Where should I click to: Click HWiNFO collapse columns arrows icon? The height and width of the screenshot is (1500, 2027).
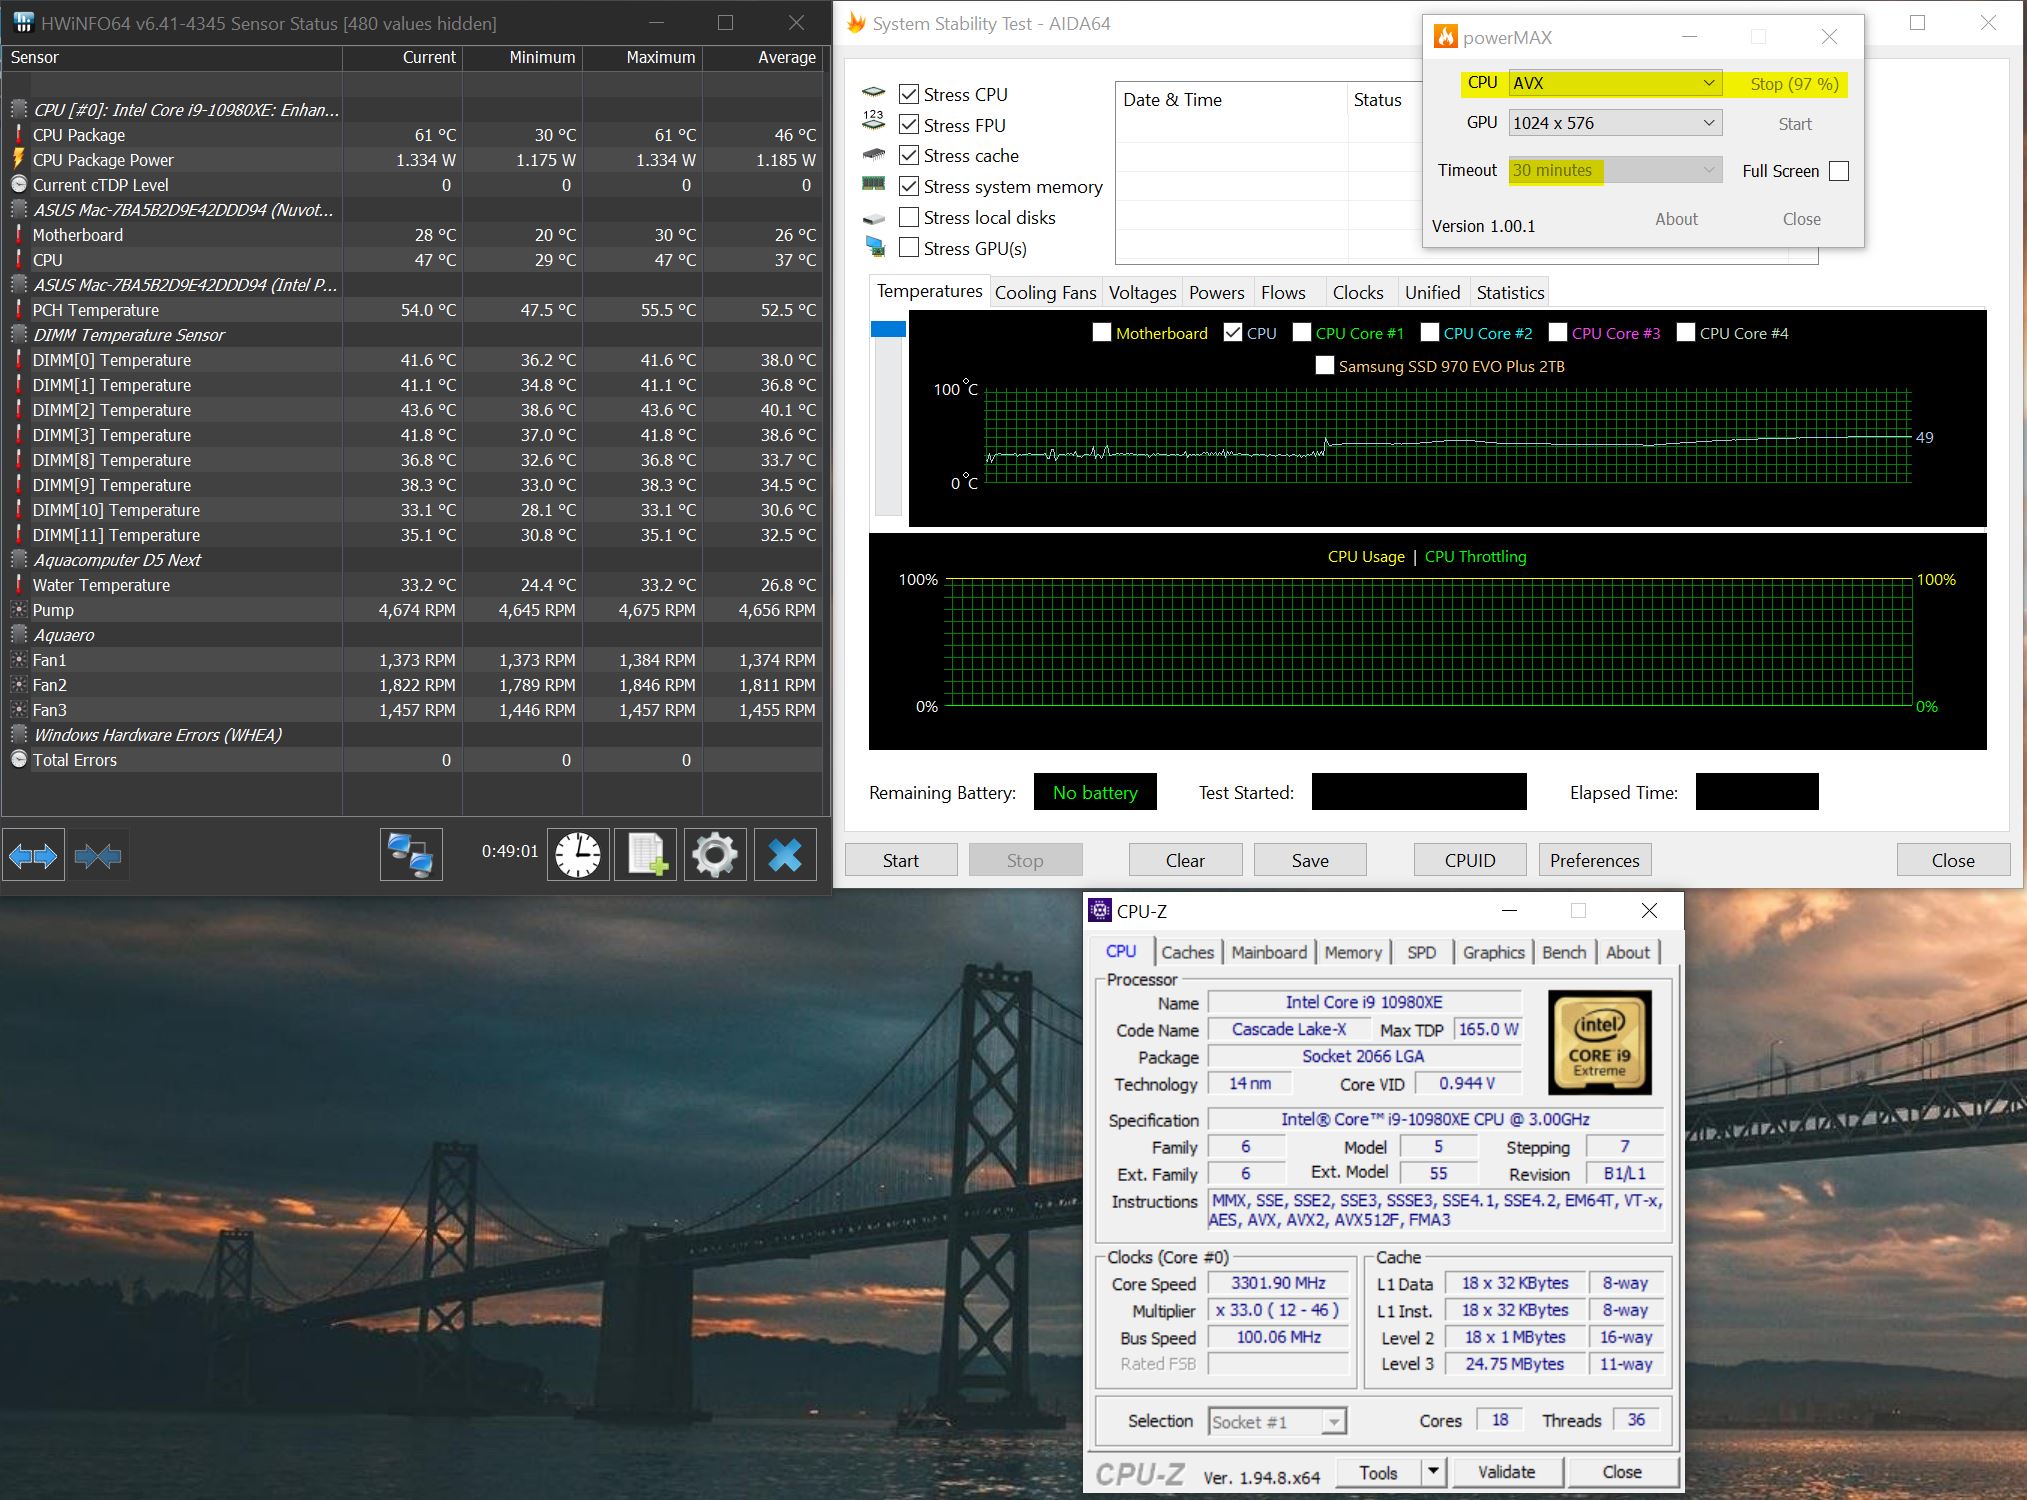coord(97,855)
